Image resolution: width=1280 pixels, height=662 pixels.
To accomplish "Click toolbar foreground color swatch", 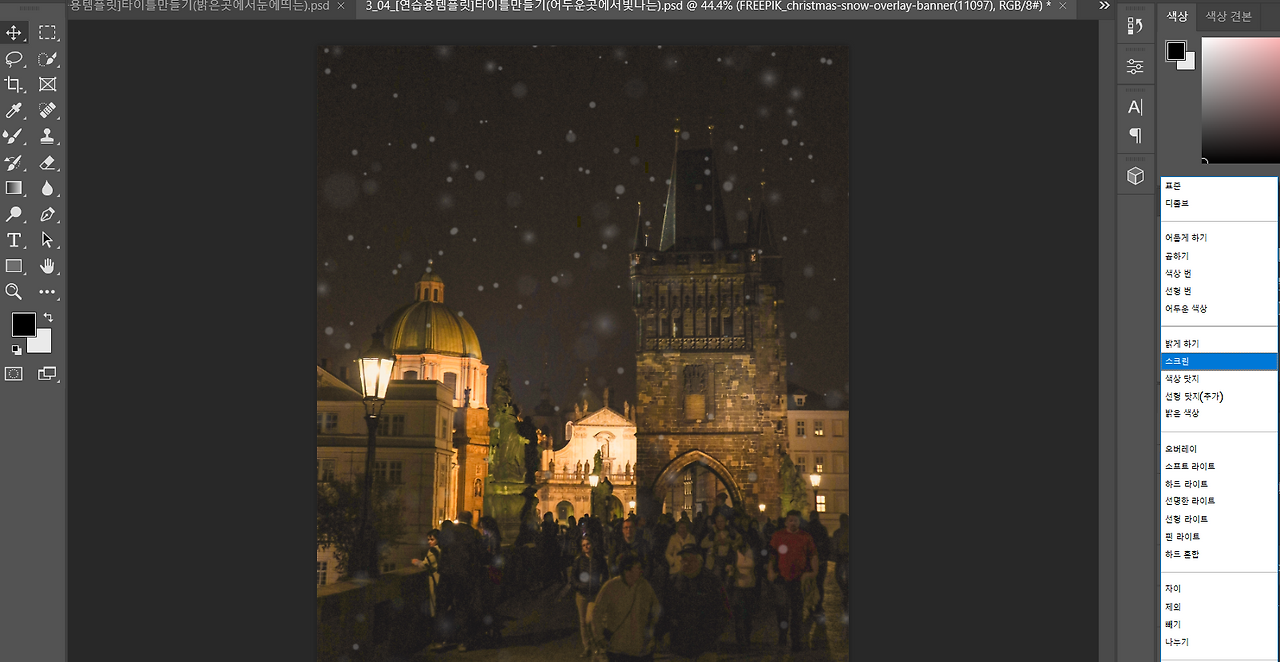I will click(x=24, y=324).
